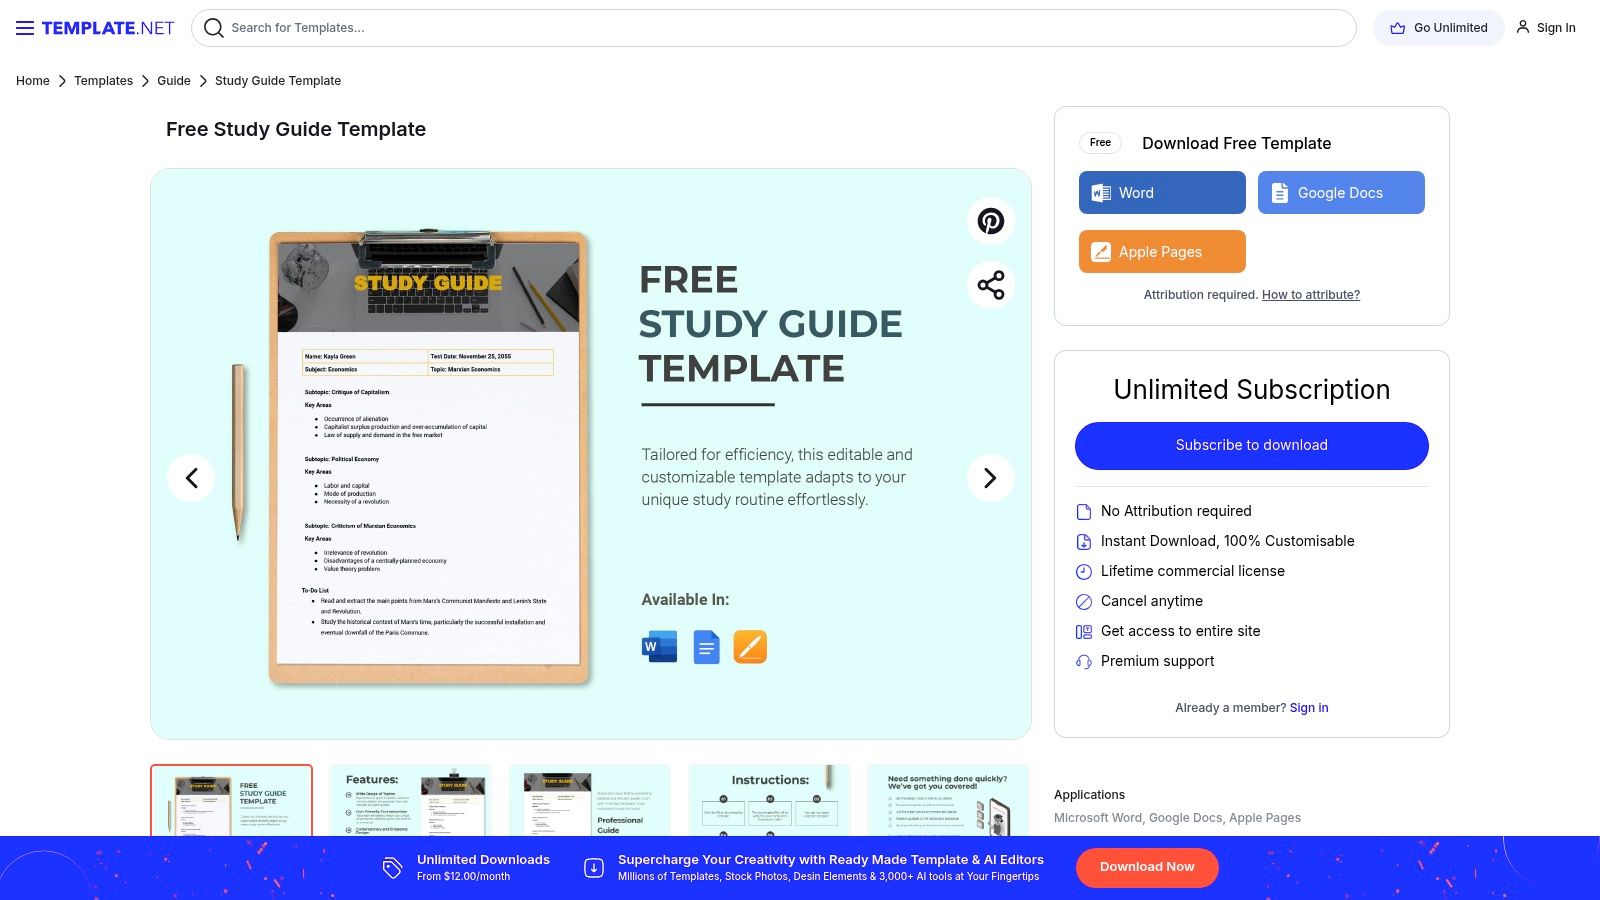Click the Free Study Guide Template heading

[x=296, y=129]
